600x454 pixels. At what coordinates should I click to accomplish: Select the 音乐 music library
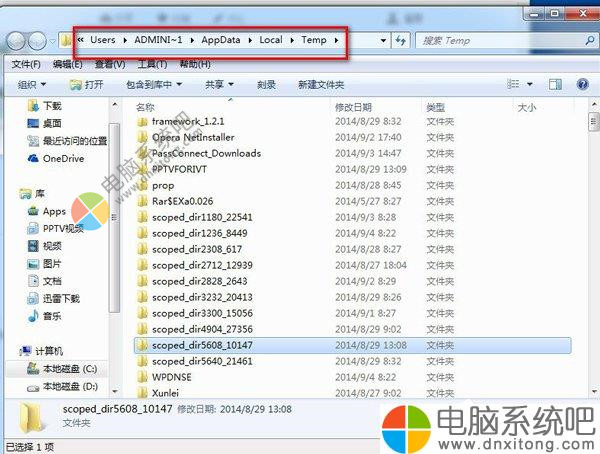(x=51, y=316)
